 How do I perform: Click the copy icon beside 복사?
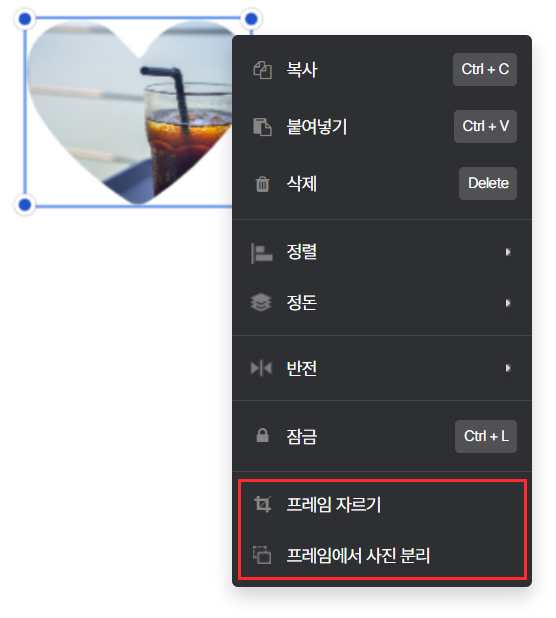(262, 70)
